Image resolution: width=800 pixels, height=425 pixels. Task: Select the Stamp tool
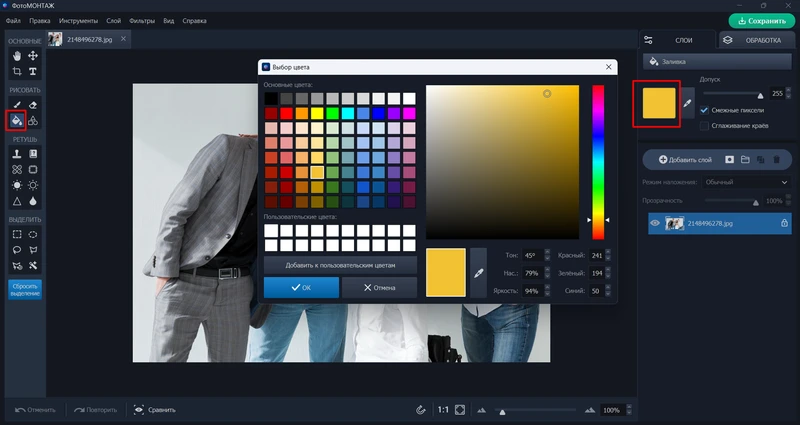pyautogui.click(x=17, y=154)
